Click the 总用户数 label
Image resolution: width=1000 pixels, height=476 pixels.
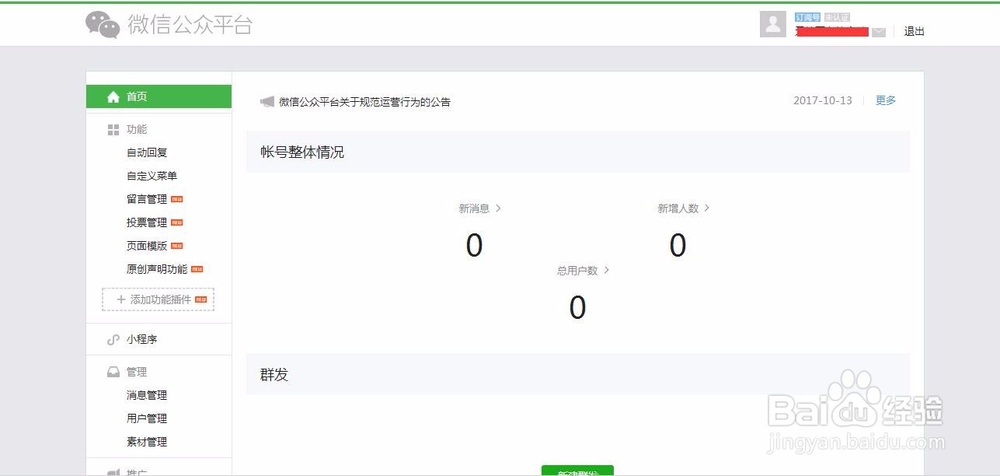coord(577,271)
